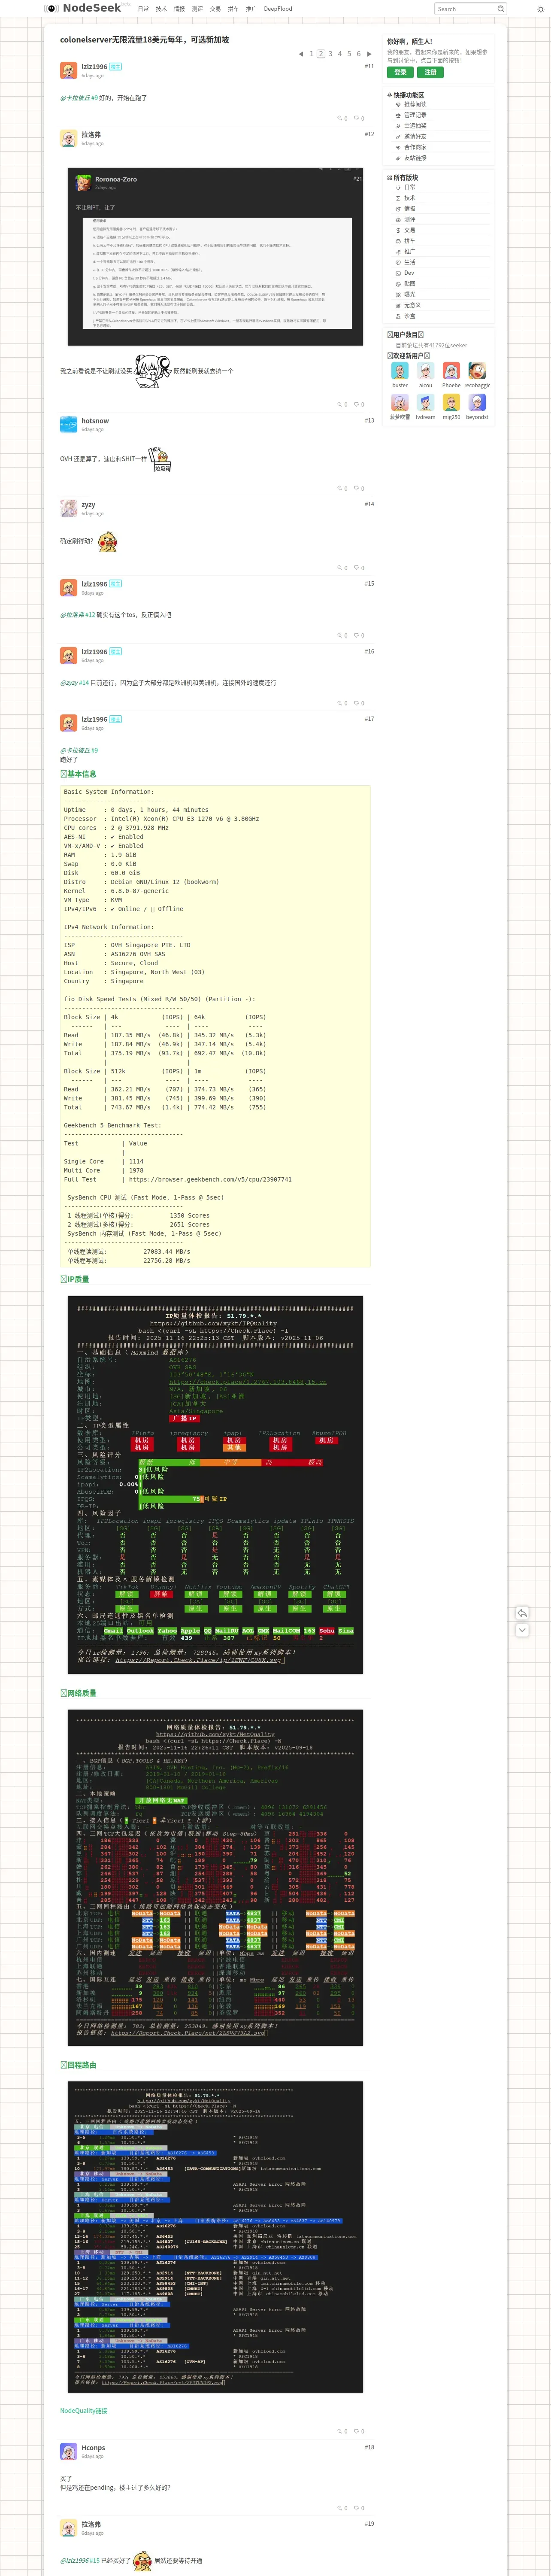Select 贴图 category icon in sidebar
This screenshot has height=2576, width=551.
(x=398, y=284)
